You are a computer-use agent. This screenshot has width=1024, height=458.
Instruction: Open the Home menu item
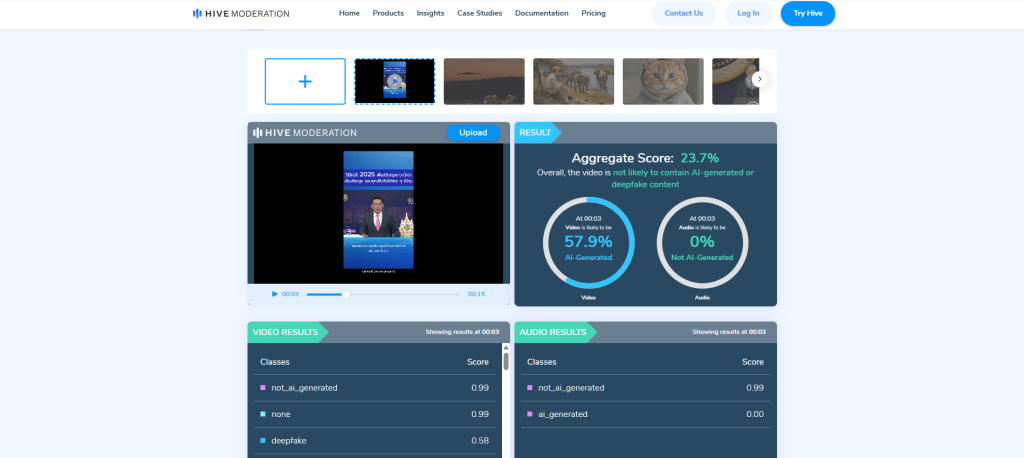click(x=349, y=14)
